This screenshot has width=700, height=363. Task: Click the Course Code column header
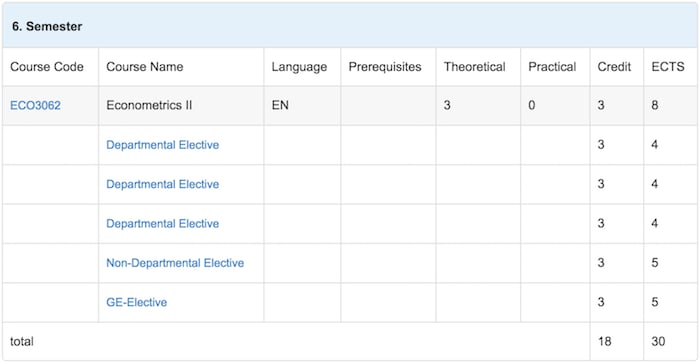pos(47,67)
